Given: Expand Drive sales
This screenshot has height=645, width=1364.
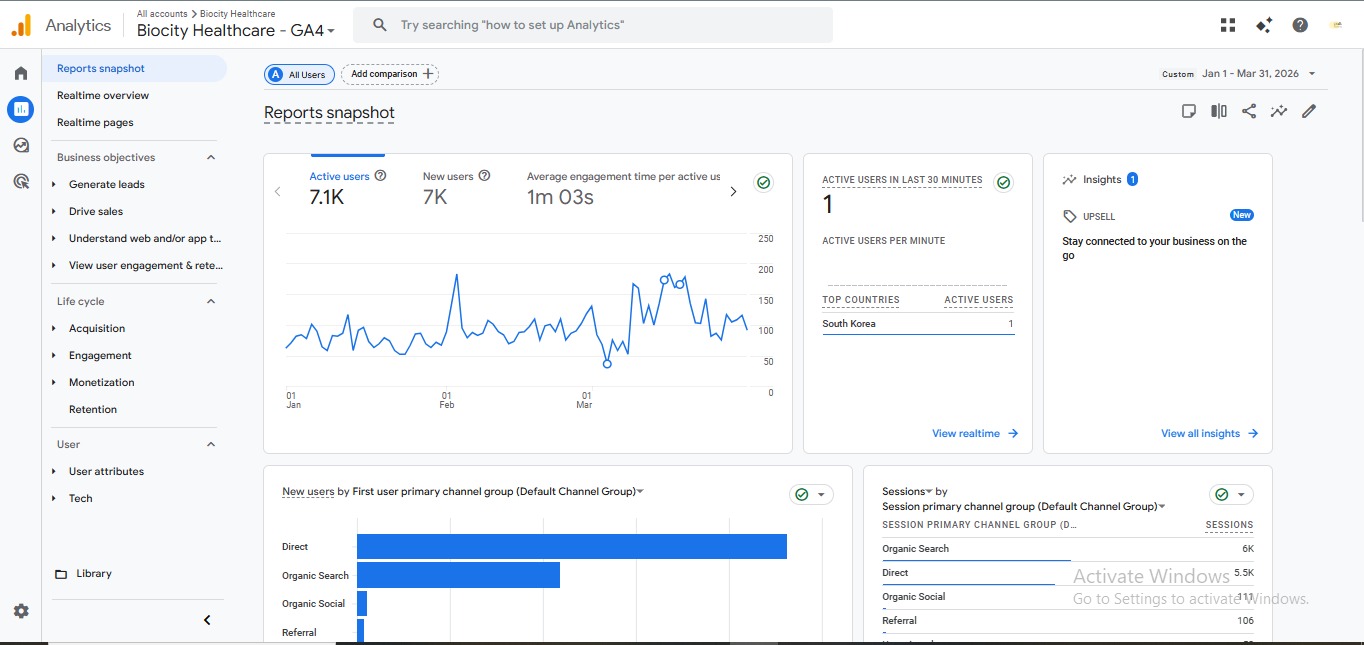Looking at the screenshot, I should pyautogui.click(x=54, y=211).
